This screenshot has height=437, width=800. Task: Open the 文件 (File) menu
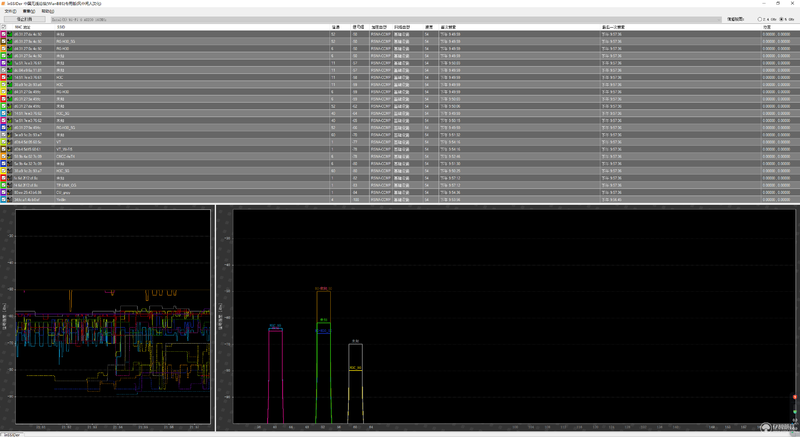coord(10,11)
